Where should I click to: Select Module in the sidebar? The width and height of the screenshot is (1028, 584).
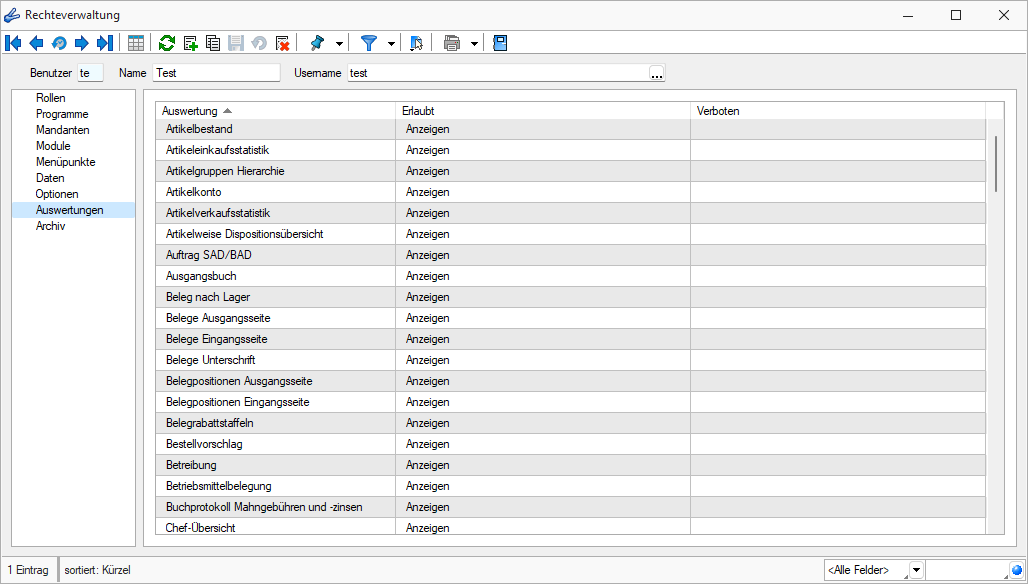53,146
